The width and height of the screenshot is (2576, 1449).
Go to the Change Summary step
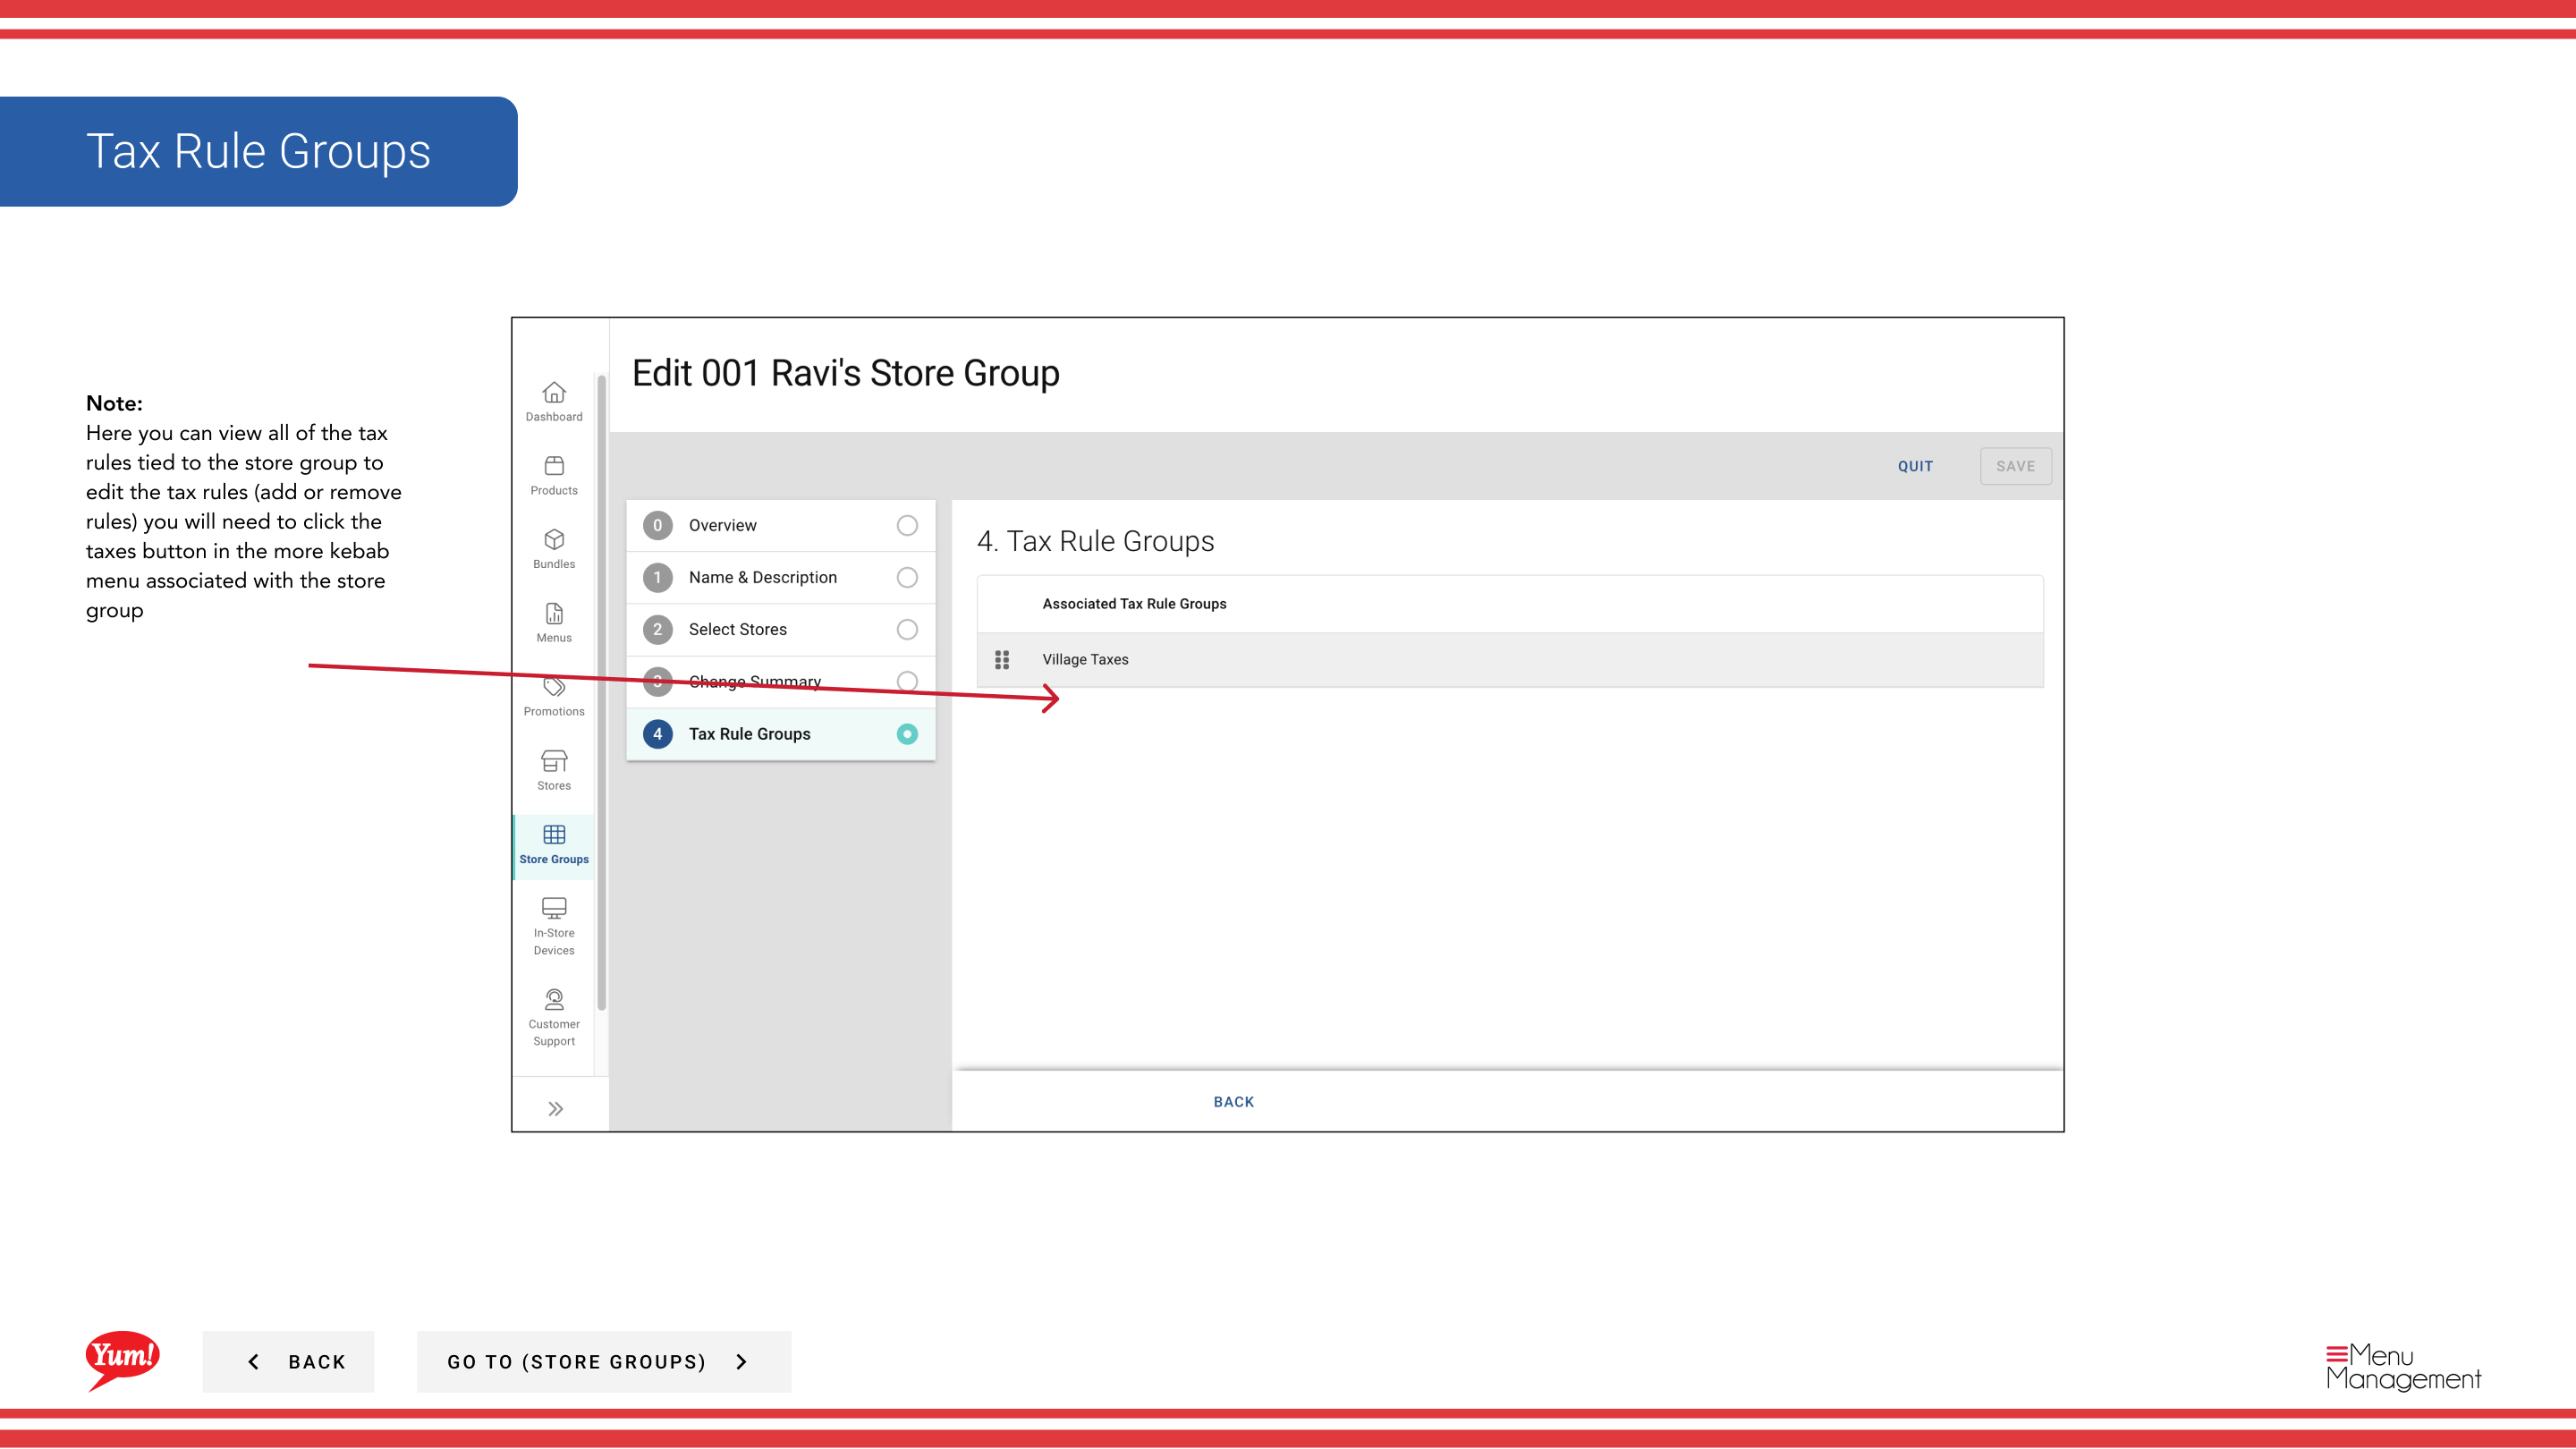click(x=781, y=682)
